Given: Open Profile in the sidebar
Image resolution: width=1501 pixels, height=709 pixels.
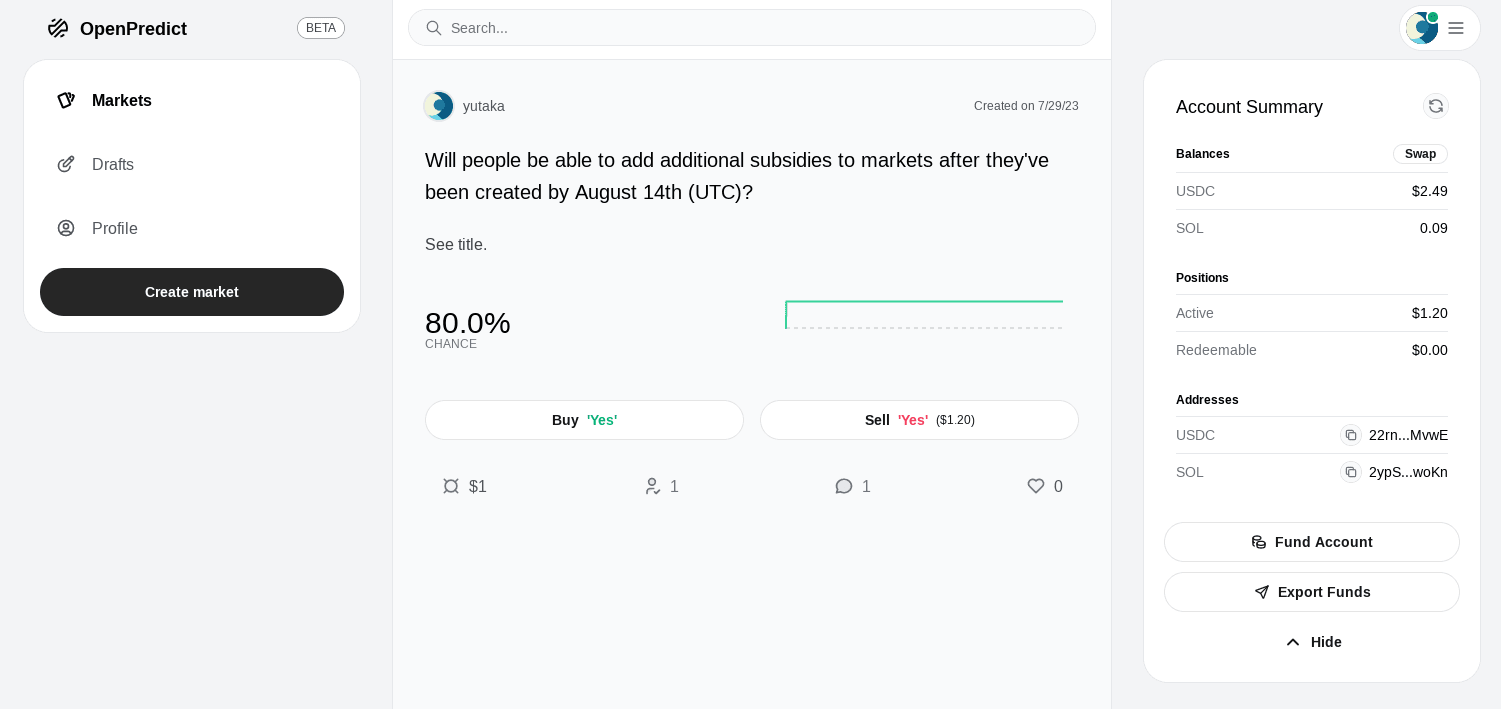Looking at the screenshot, I should click(x=114, y=228).
